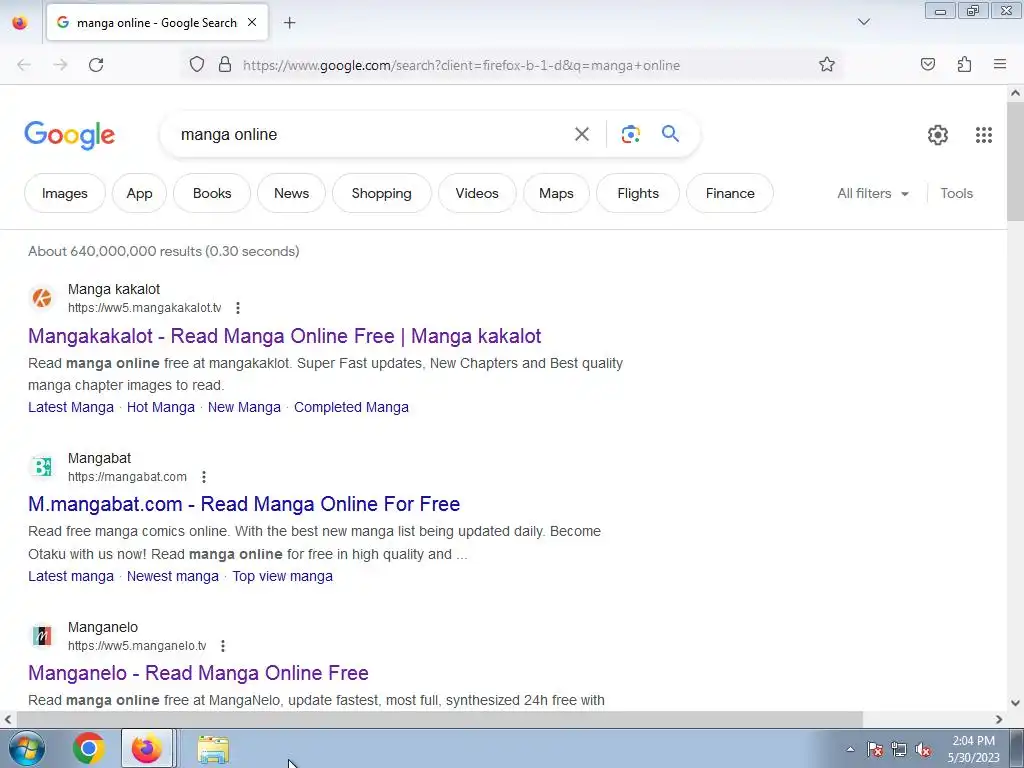Open more options for Manganelo result

(223, 646)
